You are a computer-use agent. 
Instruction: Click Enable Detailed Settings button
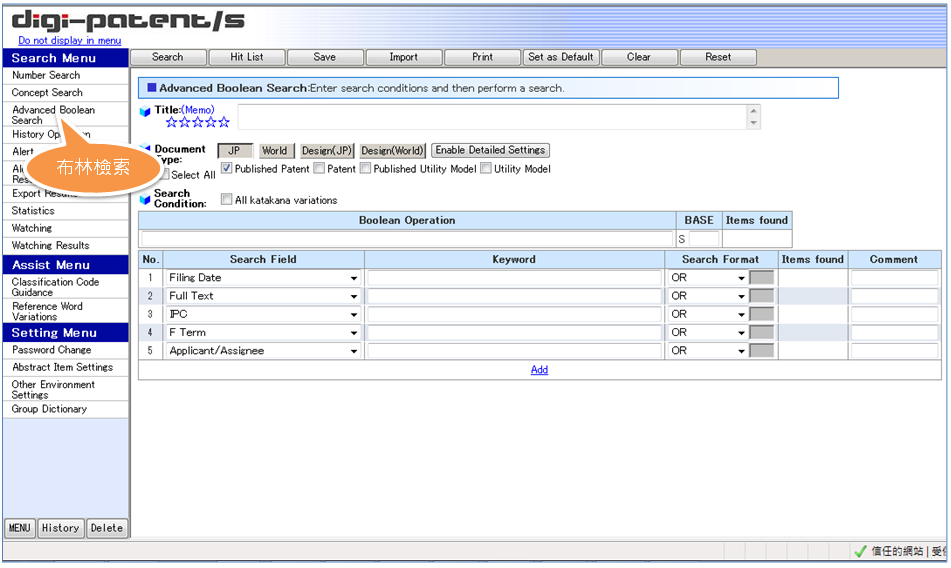[x=490, y=150]
